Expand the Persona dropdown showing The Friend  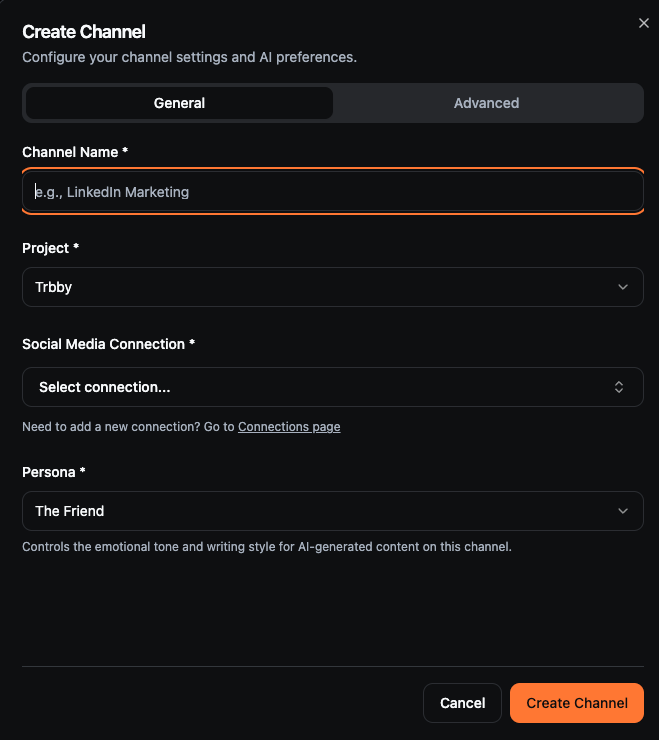[333, 511]
